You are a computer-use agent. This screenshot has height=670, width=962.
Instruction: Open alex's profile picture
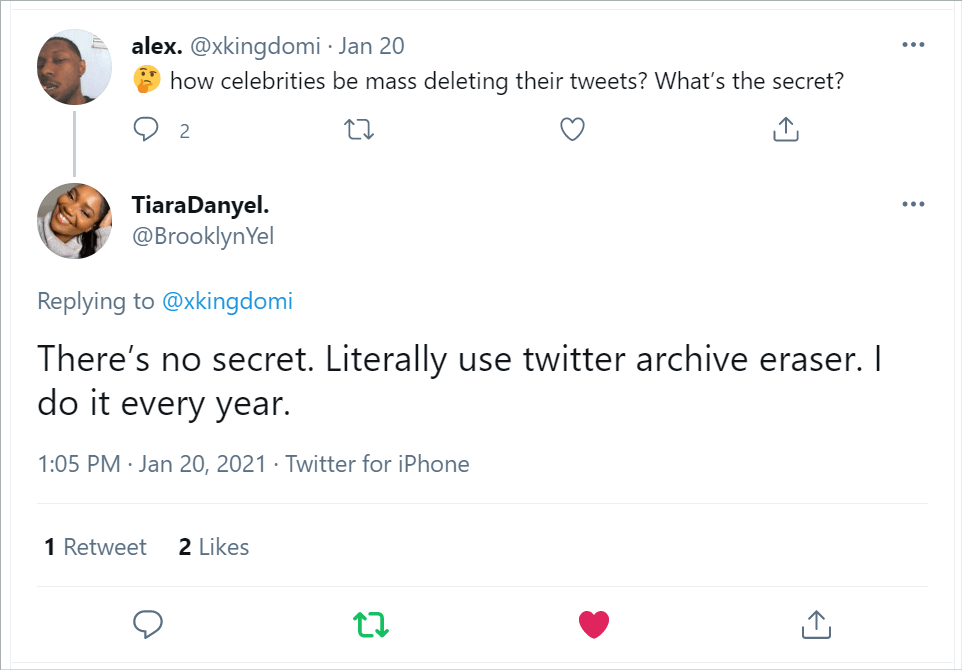pos(74,67)
